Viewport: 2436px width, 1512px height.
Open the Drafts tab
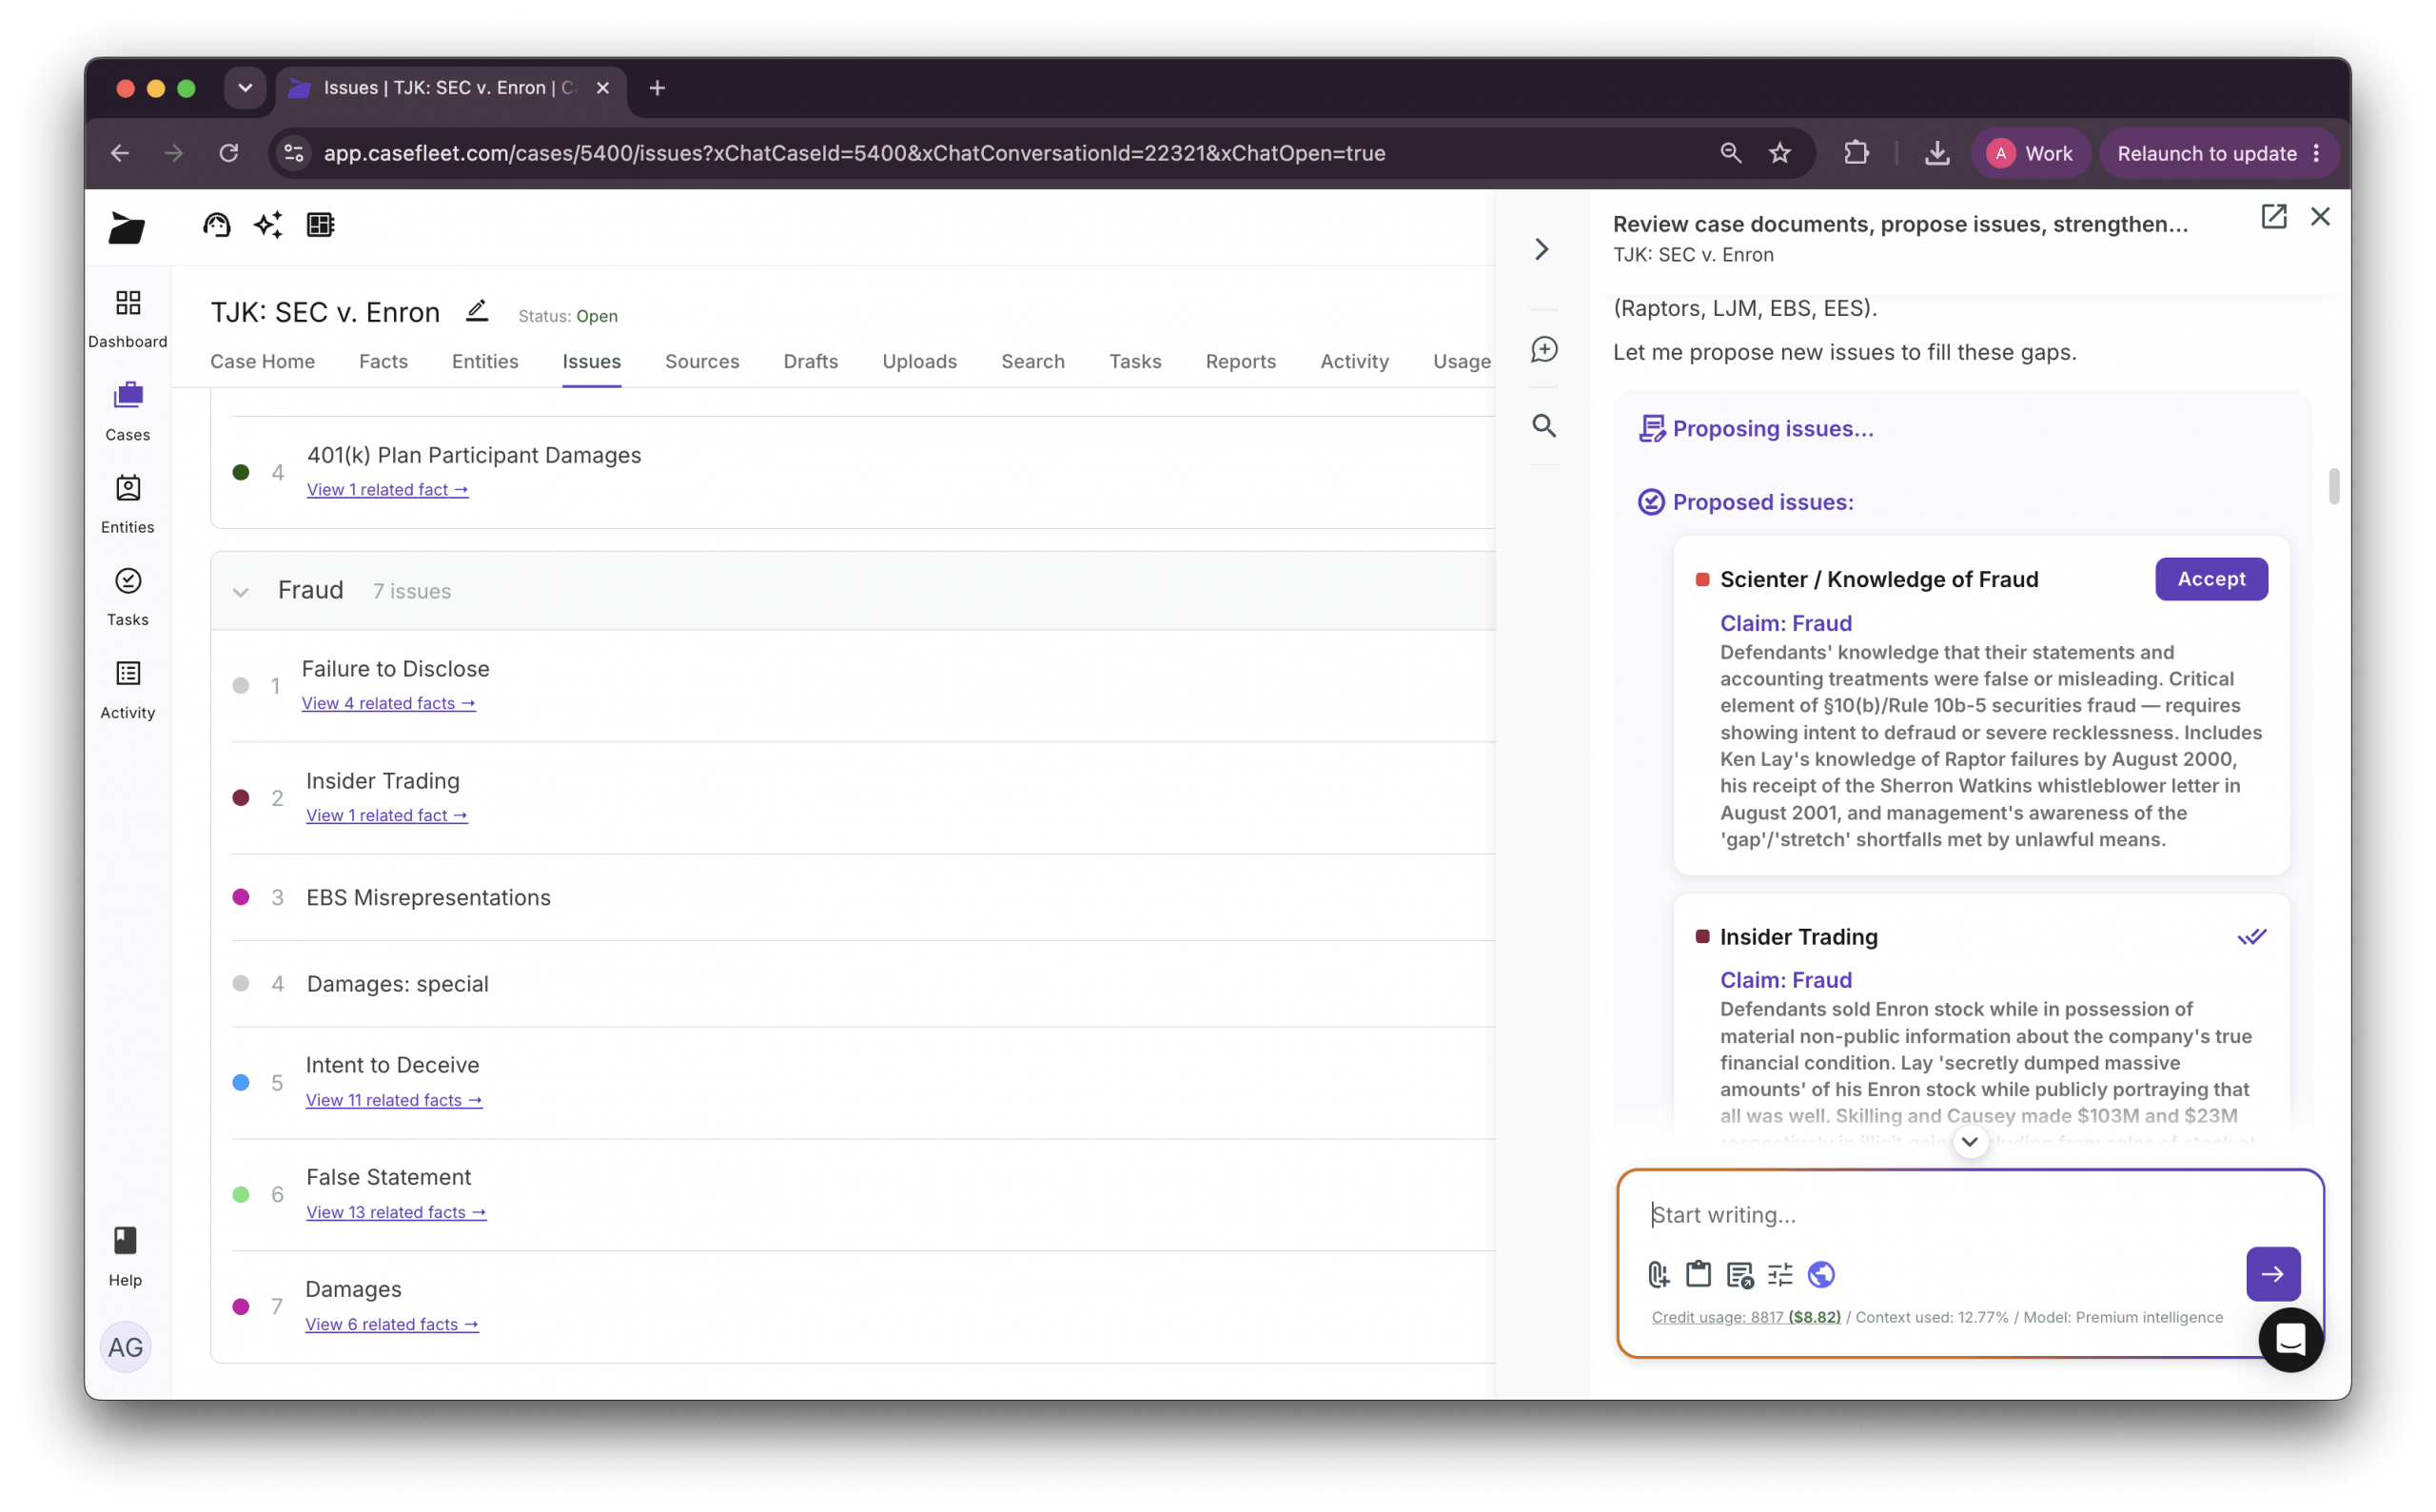pyautogui.click(x=810, y=361)
